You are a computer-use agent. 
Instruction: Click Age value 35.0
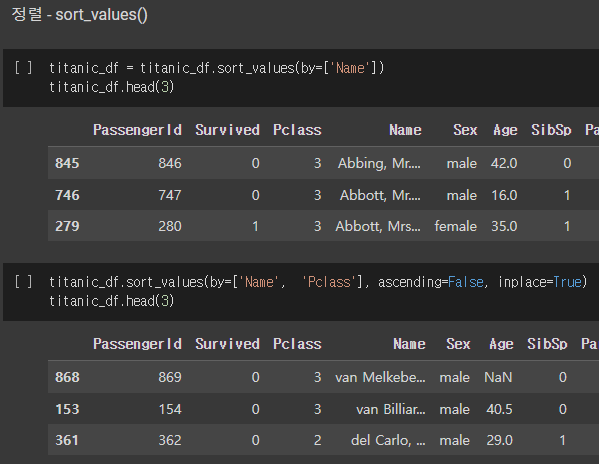(504, 226)
